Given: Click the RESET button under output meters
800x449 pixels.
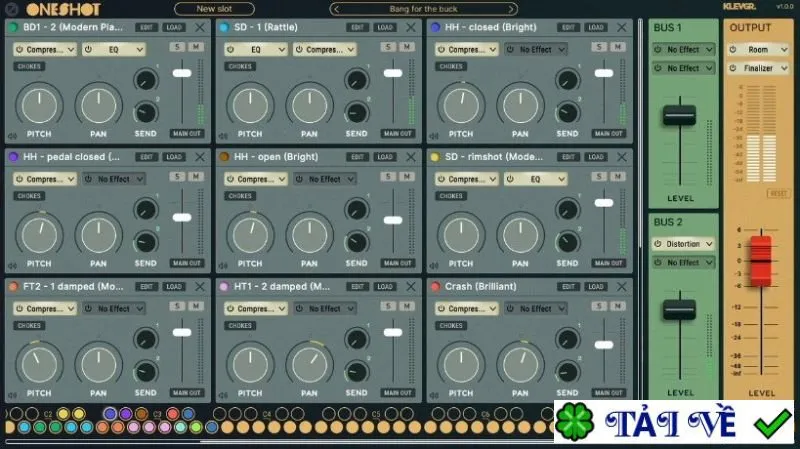Looking at the screenshot, I should [x=778, y=194].
